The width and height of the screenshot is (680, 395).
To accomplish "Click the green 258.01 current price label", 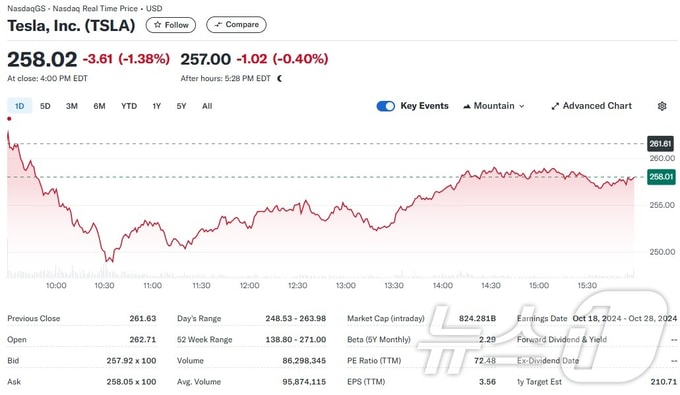I will pos(661,177).
